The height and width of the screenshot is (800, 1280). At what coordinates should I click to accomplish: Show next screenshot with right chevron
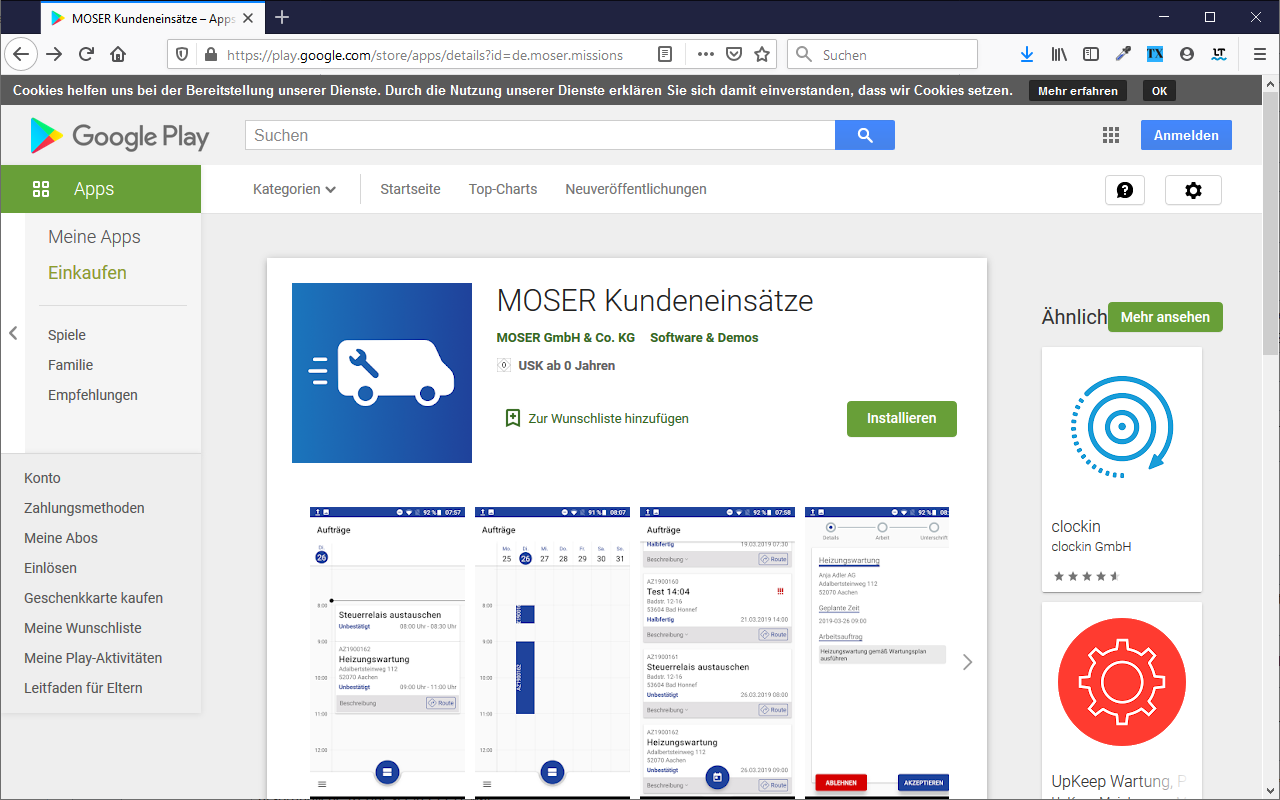(x=967, y=662)
